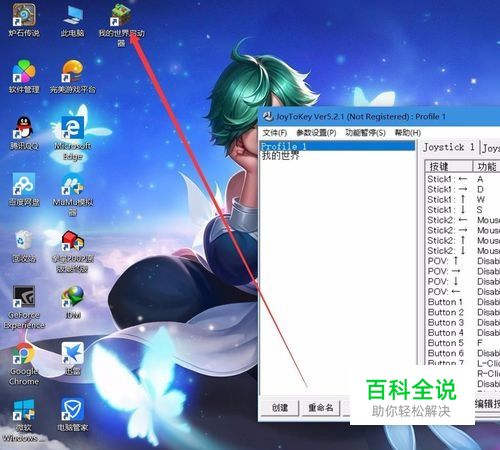This screenshot has height=450, width=500.
Task: Launch Microsoft Edge from the desktop
Action: tap(72, 137)
